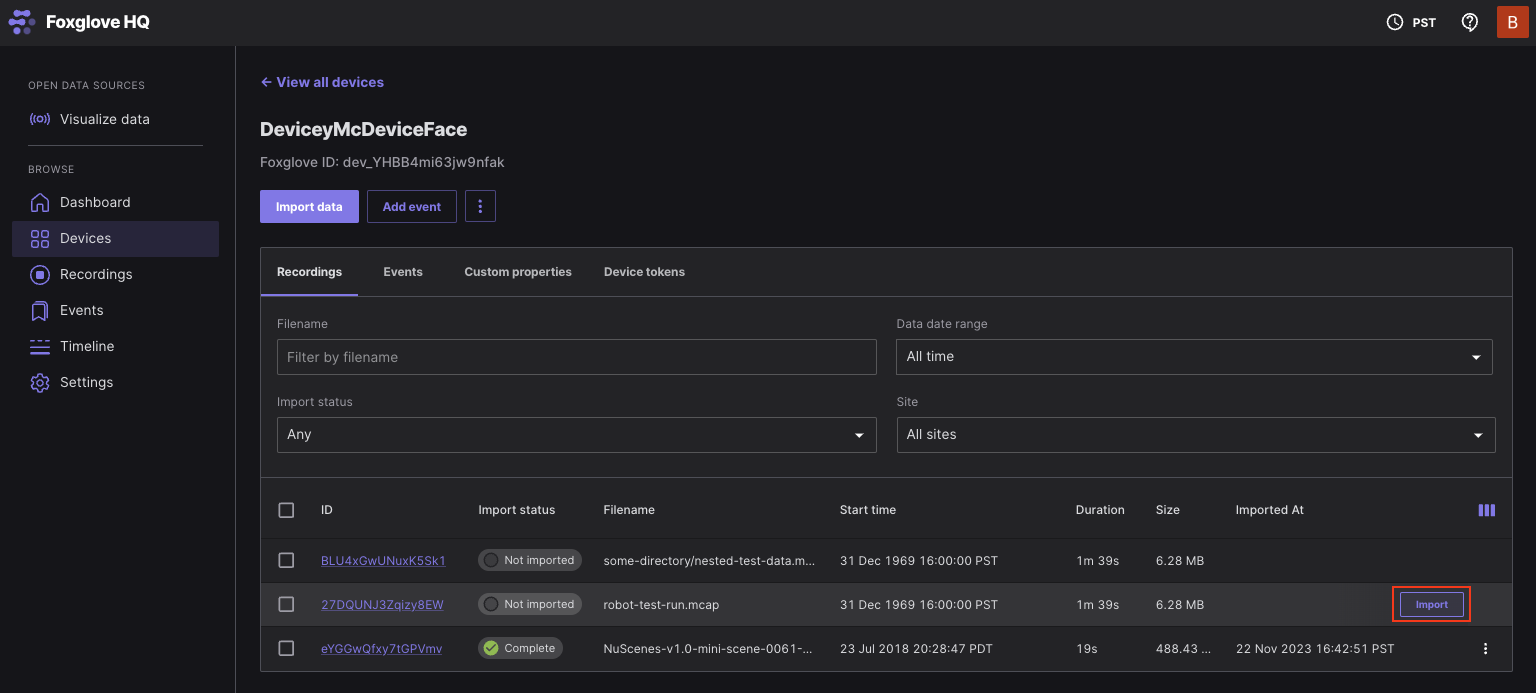1536x693 pixels.
Task: Open the kebab menu next to Add event
Action: click(480, 206)
